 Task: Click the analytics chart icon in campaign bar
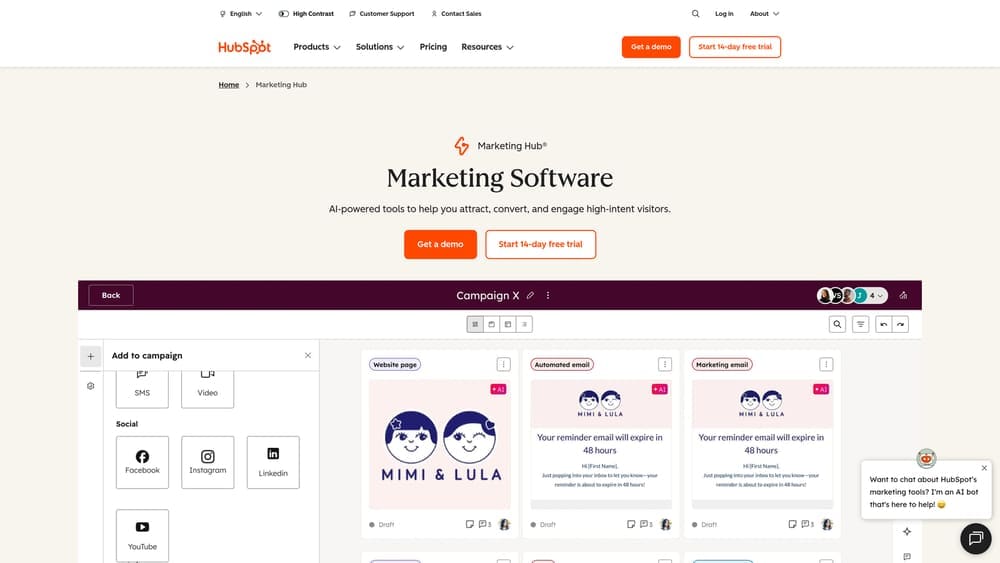(903, 295)
